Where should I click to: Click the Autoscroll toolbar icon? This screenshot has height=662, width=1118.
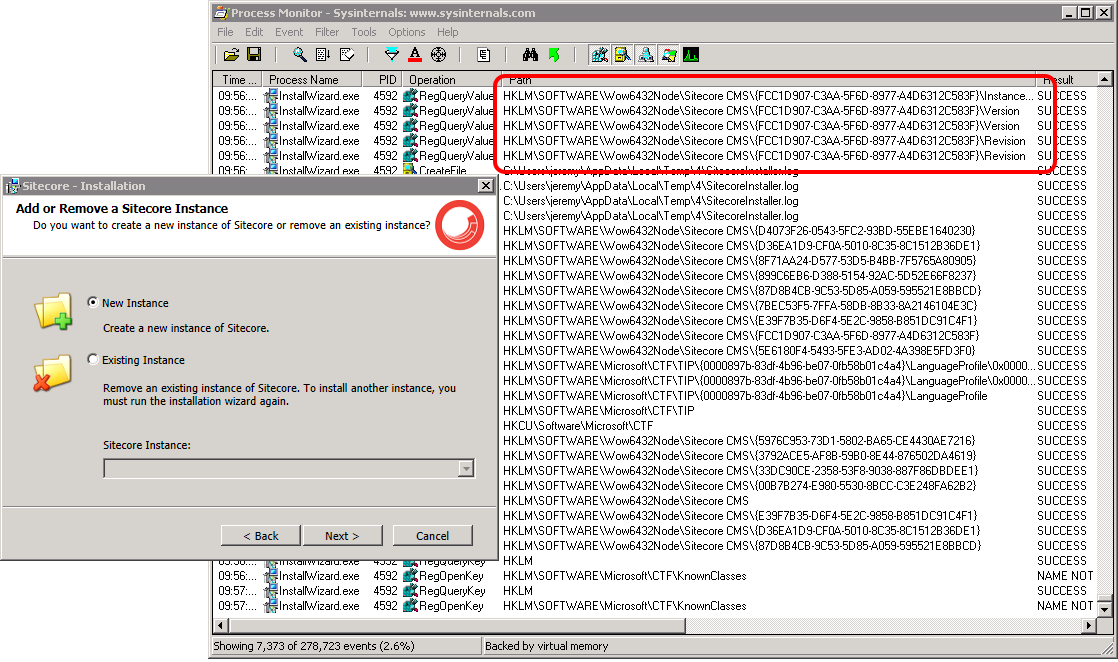coord(323,55)
